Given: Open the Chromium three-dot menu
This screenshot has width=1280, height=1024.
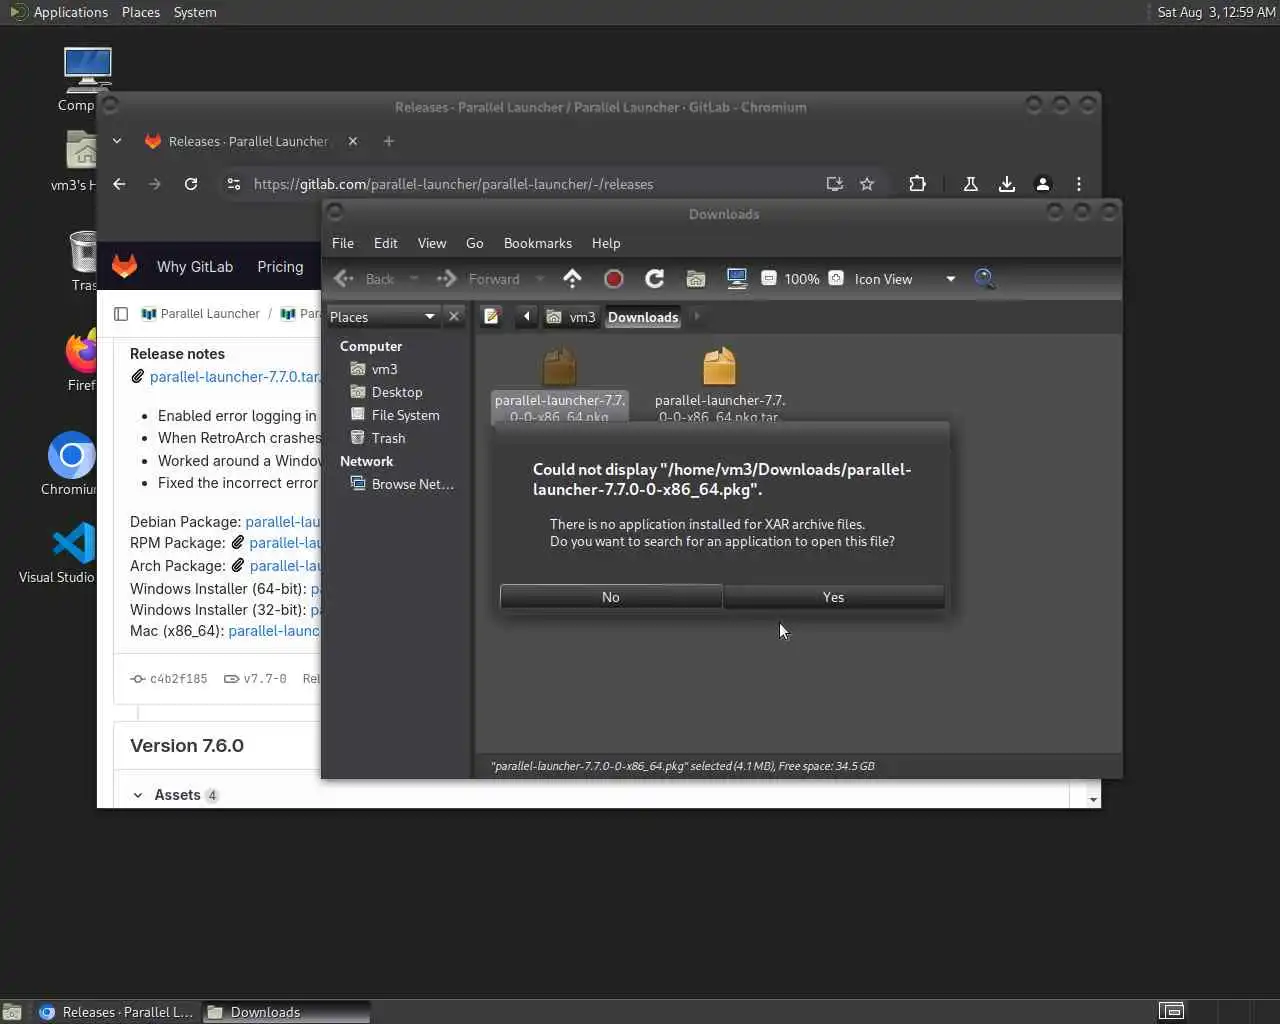Looking at the screenshot, I should [x=1078, y=184].
